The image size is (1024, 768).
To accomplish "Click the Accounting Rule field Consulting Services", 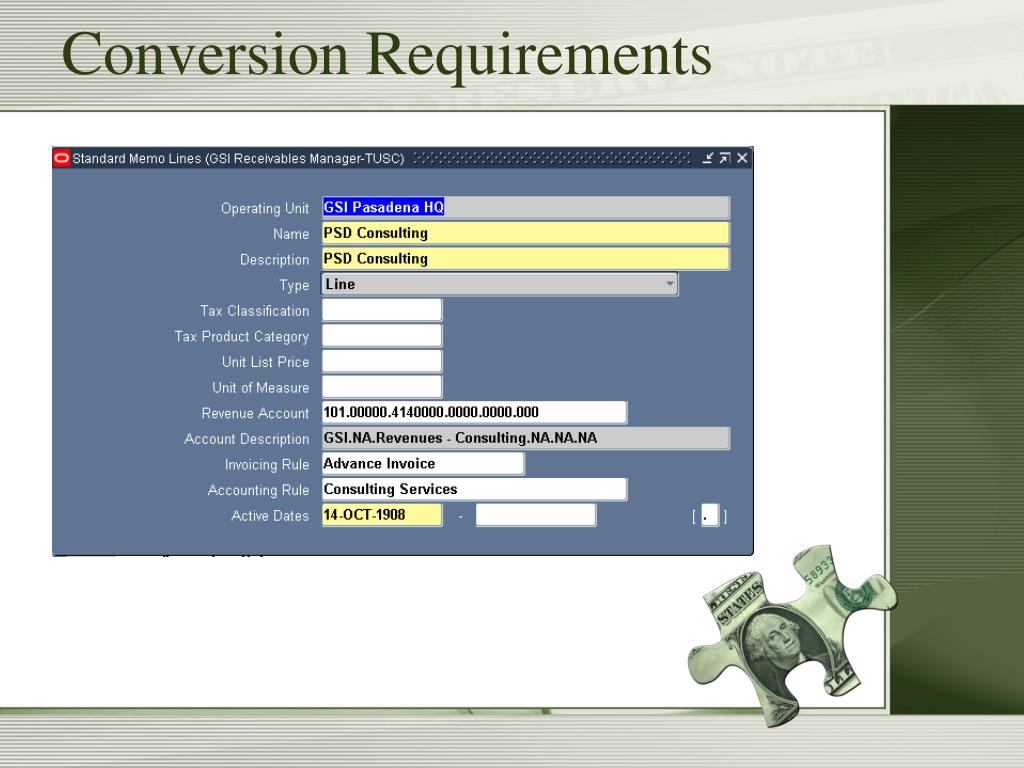I will pyautogui.click(x=474, y=489).
